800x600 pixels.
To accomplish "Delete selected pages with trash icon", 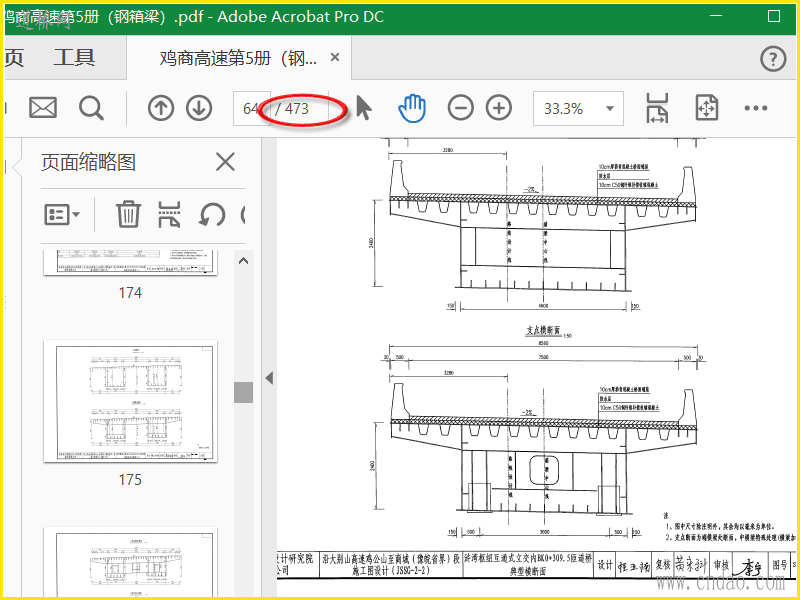I will pos(128,214).
